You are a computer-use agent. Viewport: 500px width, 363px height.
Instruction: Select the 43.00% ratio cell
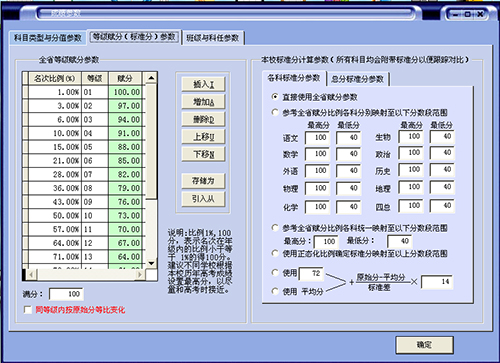click(55, 202)
